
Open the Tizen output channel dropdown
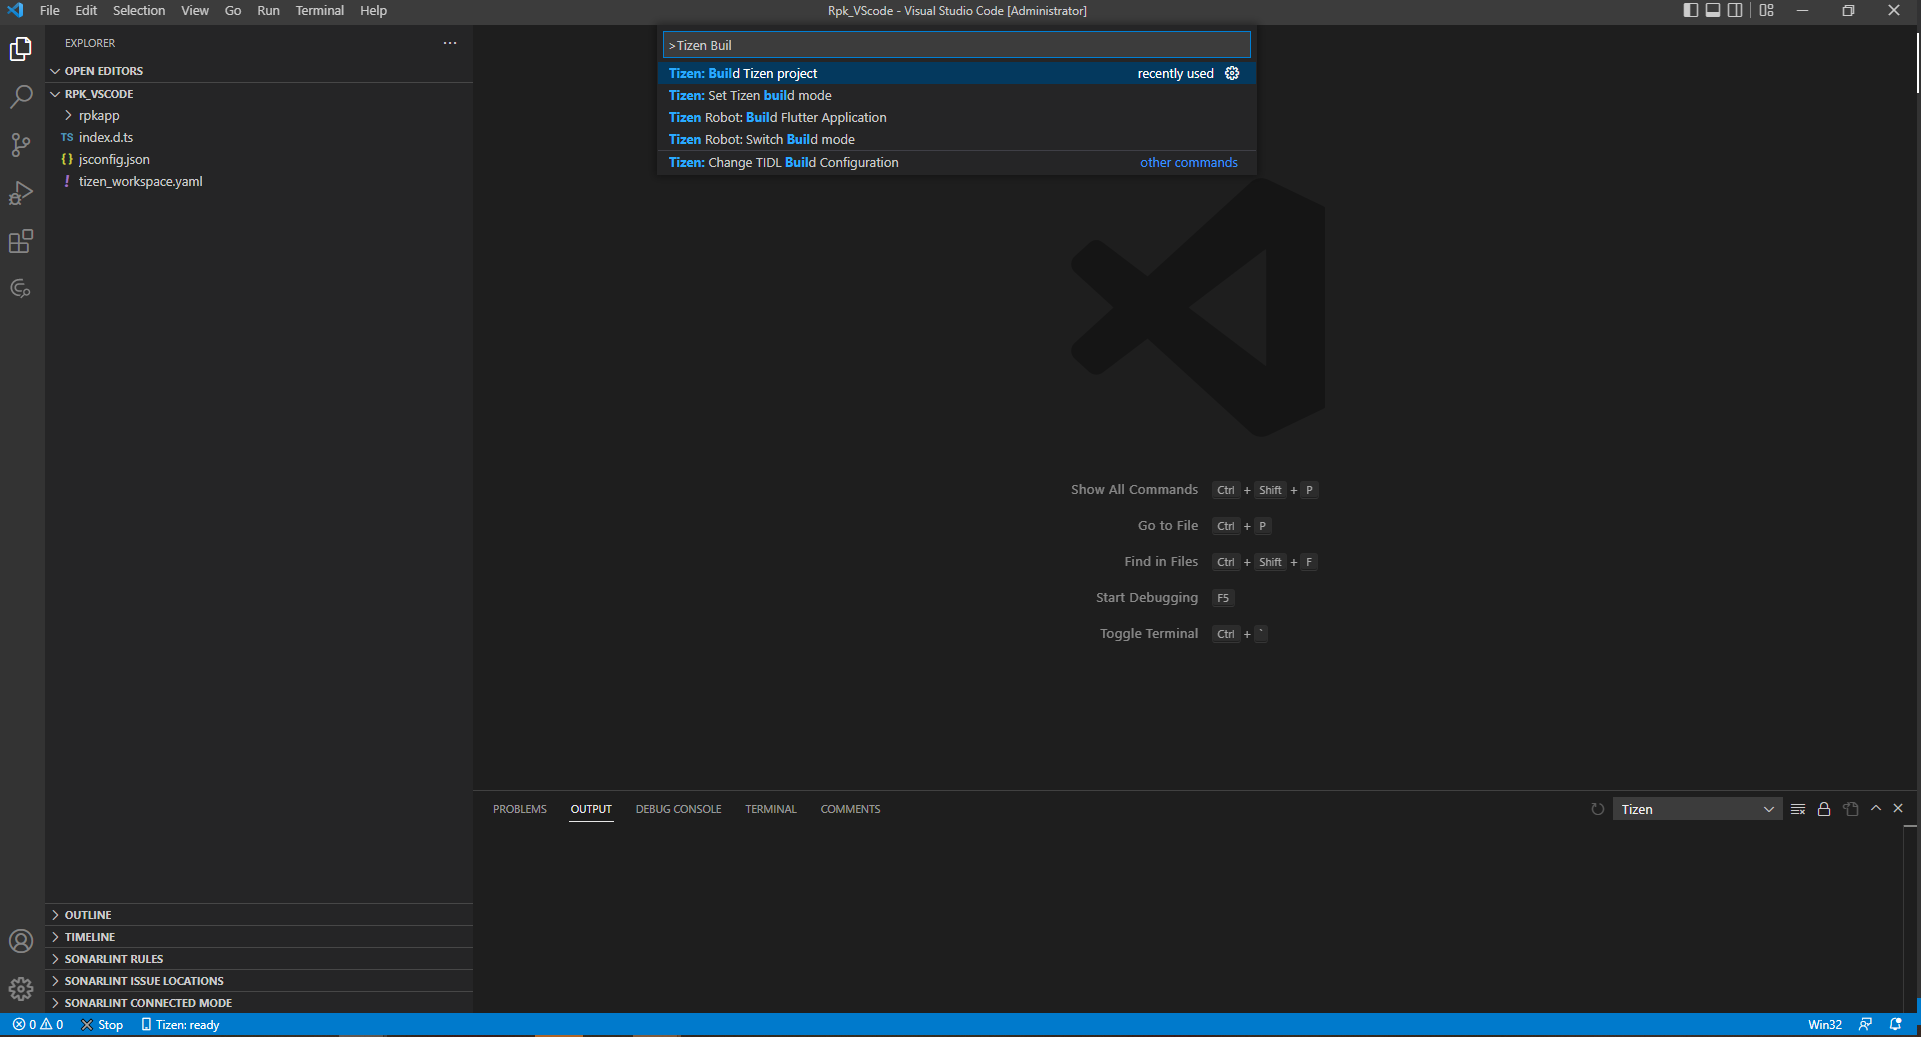(1697, 809)
